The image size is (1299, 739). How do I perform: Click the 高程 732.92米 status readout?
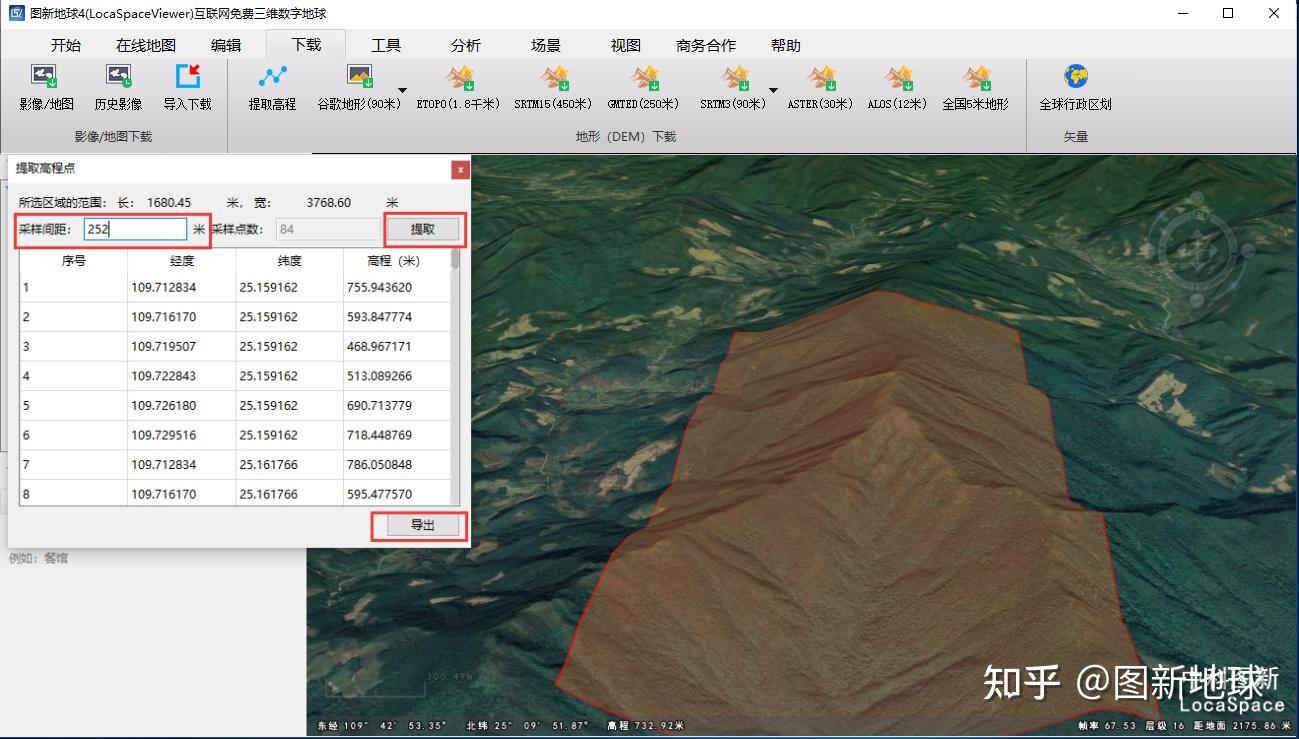point(646,726)
